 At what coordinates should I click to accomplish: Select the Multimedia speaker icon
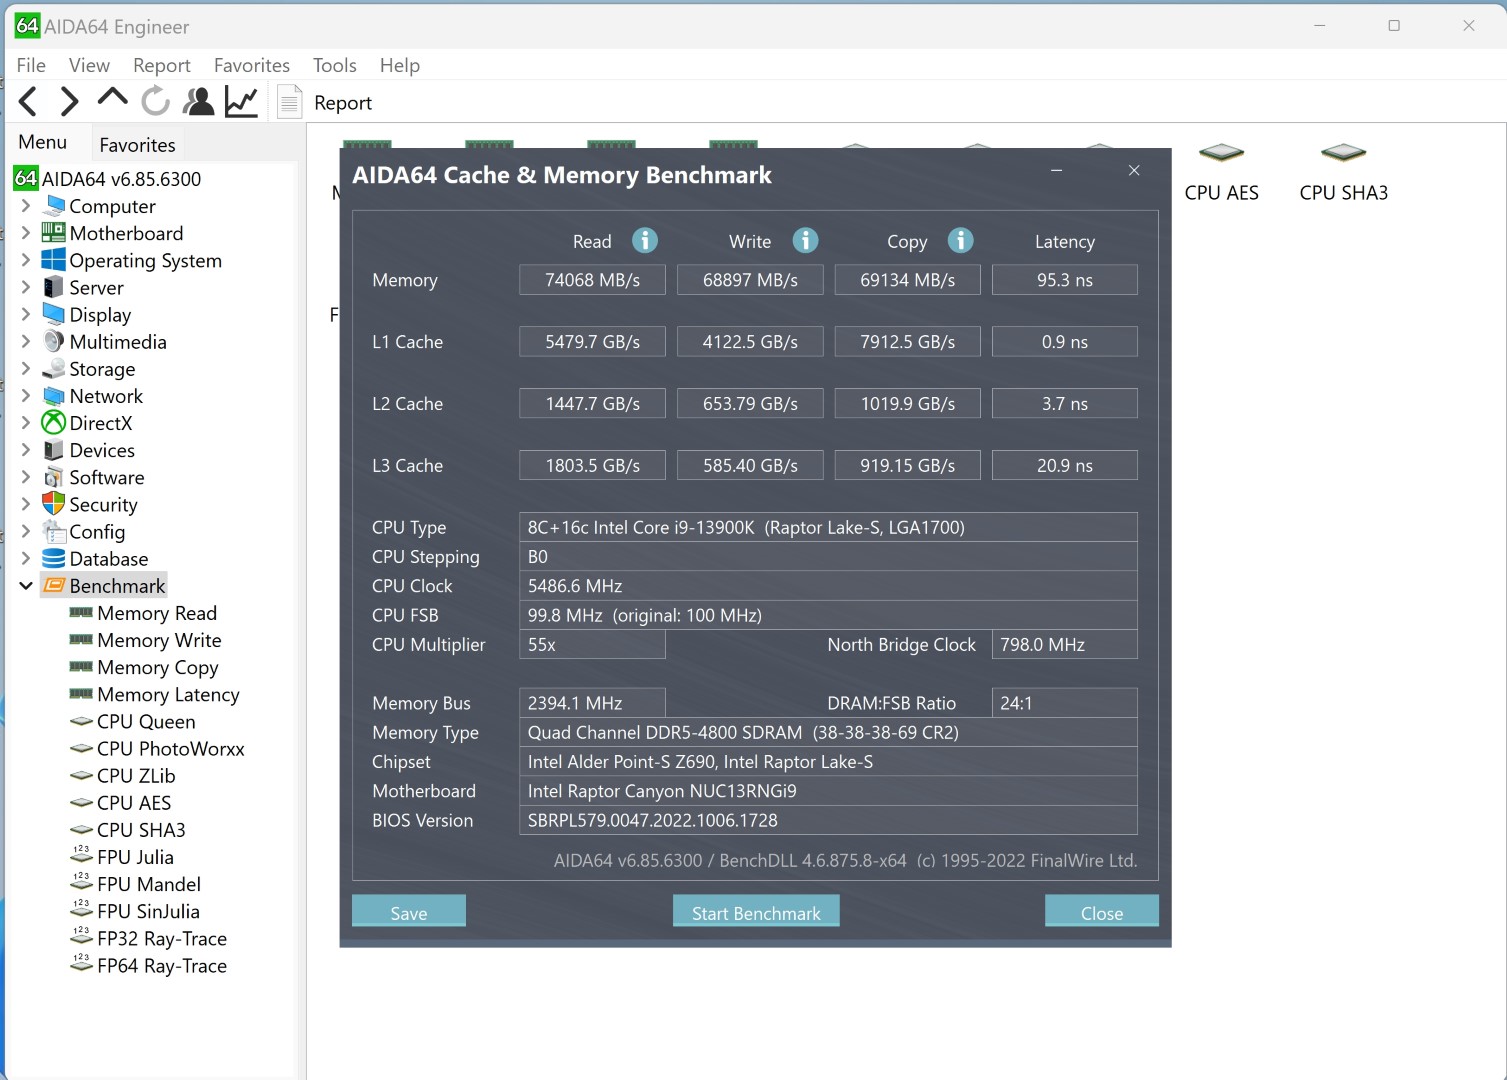pos(54,341)
